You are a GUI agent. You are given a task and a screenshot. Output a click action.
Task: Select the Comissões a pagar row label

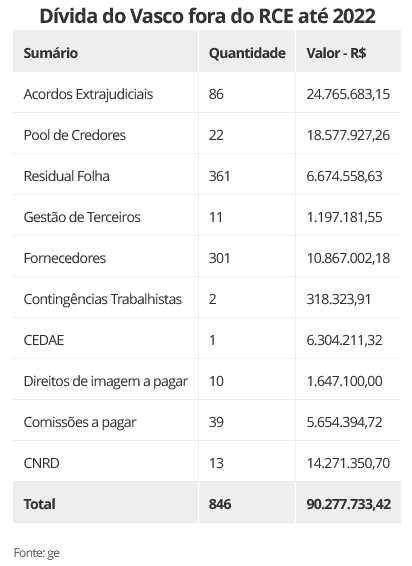tap(80, 422)
